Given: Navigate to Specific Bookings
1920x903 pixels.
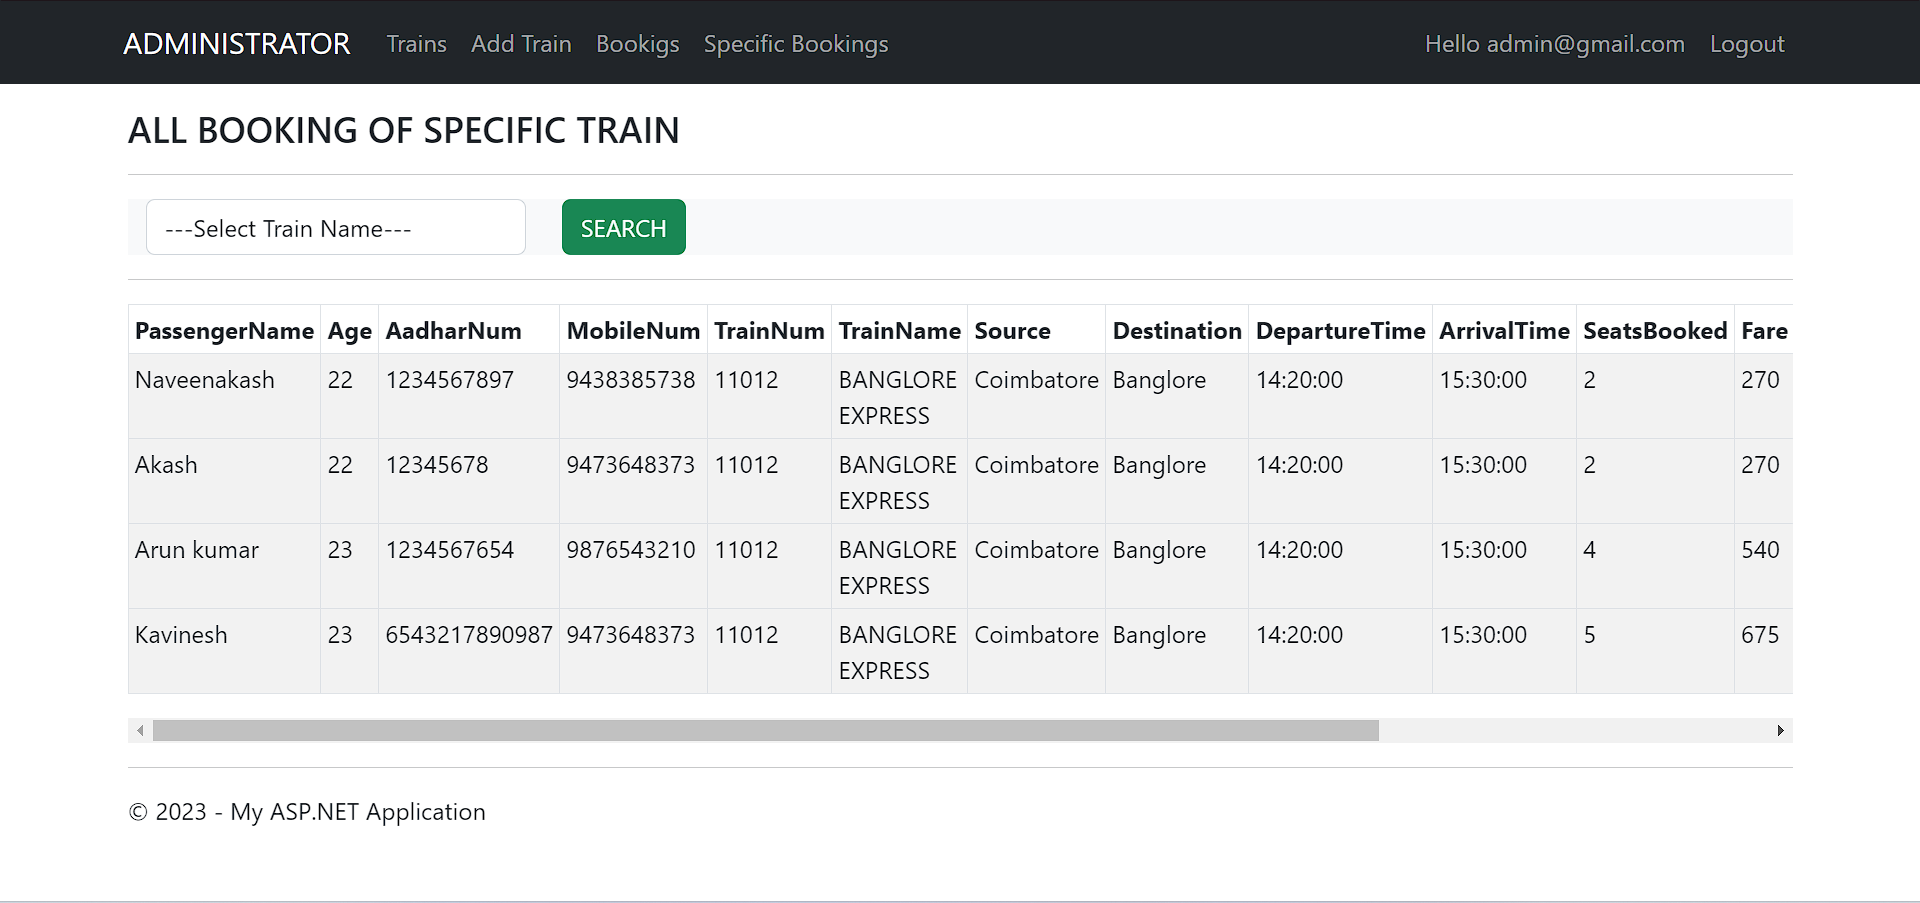Looking at the screenshot, I should tap(795, 44).
